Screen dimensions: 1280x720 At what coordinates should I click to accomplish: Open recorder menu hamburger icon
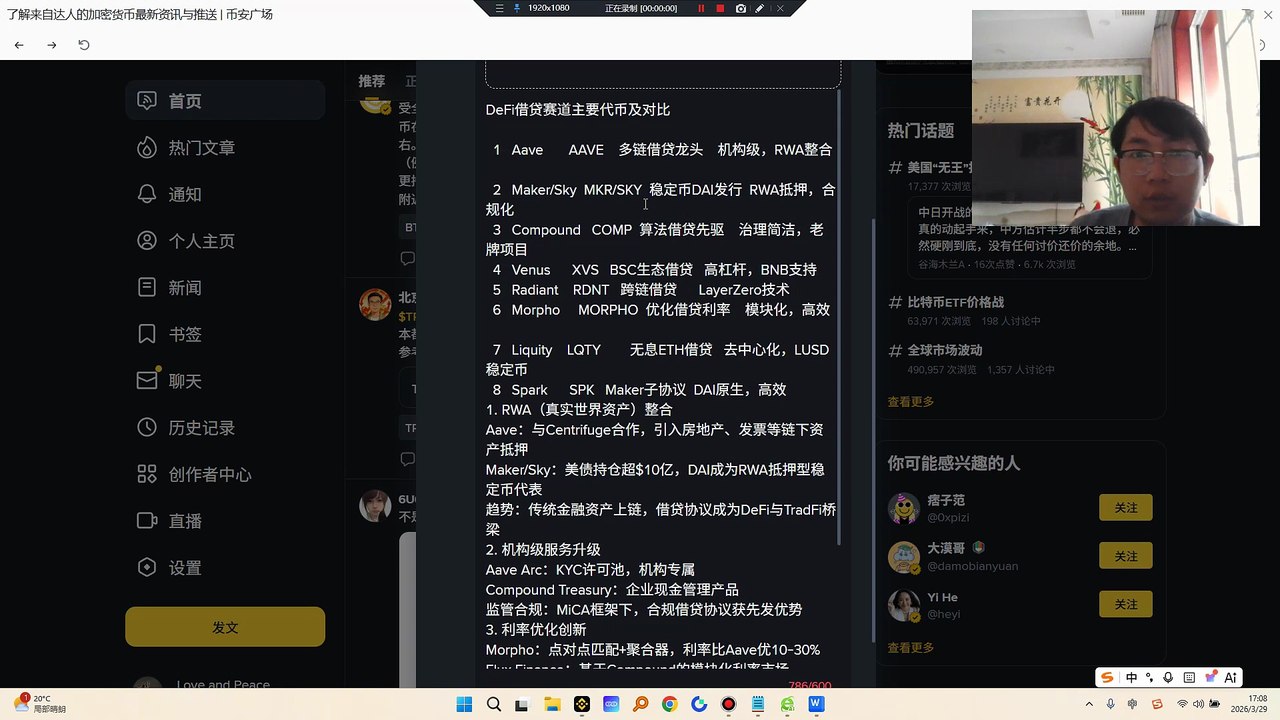coord(500,8)
